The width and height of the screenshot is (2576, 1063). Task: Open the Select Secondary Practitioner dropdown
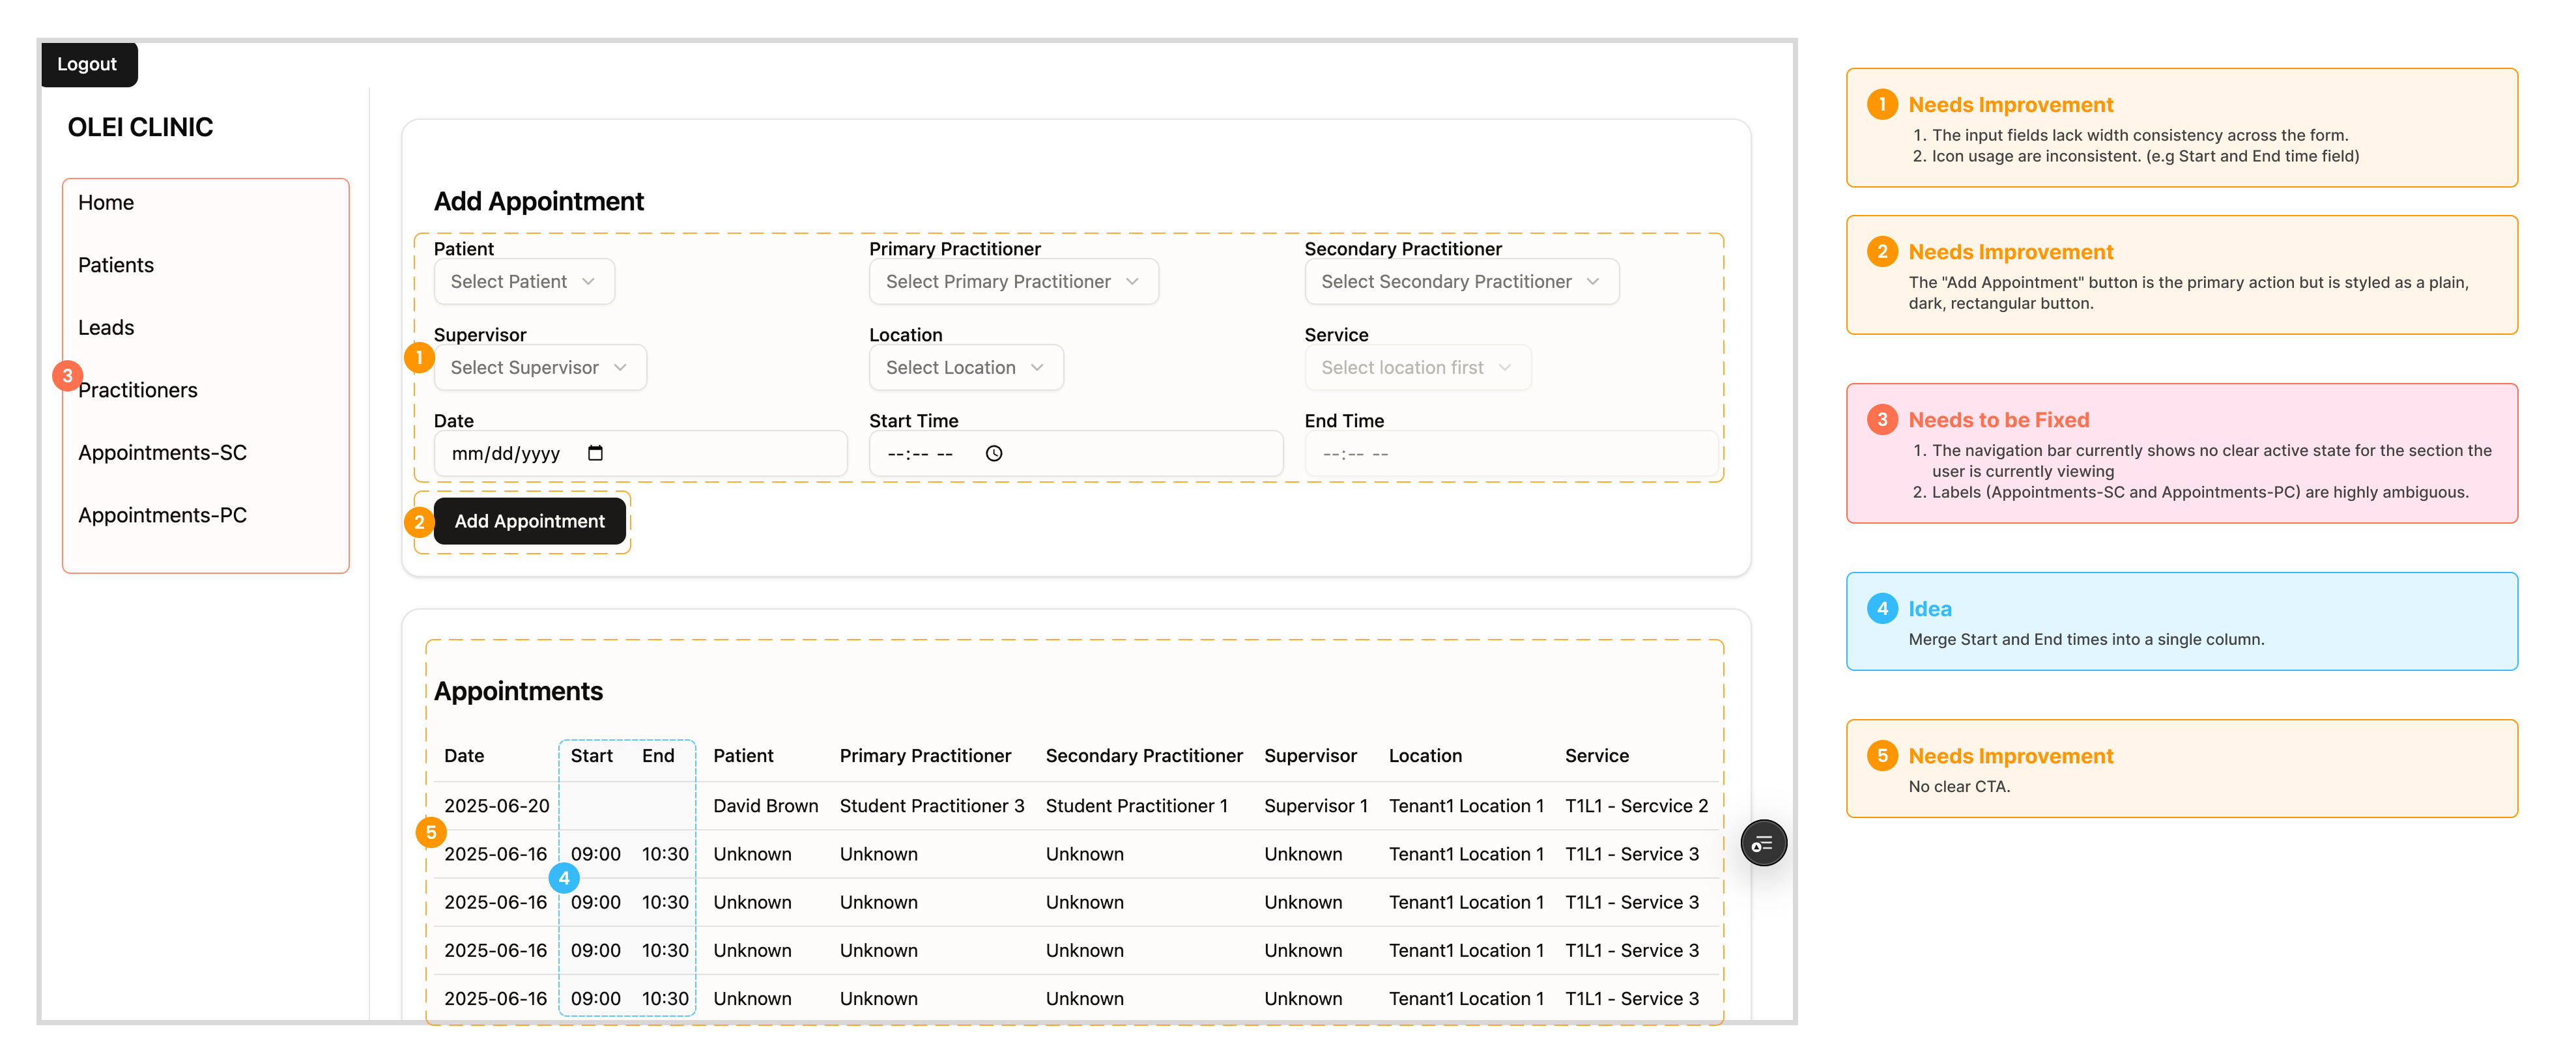[x=1461, y=282]
